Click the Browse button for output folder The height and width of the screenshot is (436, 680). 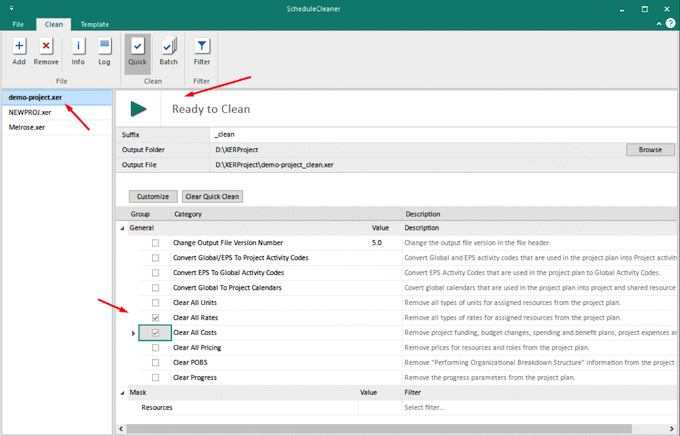point(650,150)
